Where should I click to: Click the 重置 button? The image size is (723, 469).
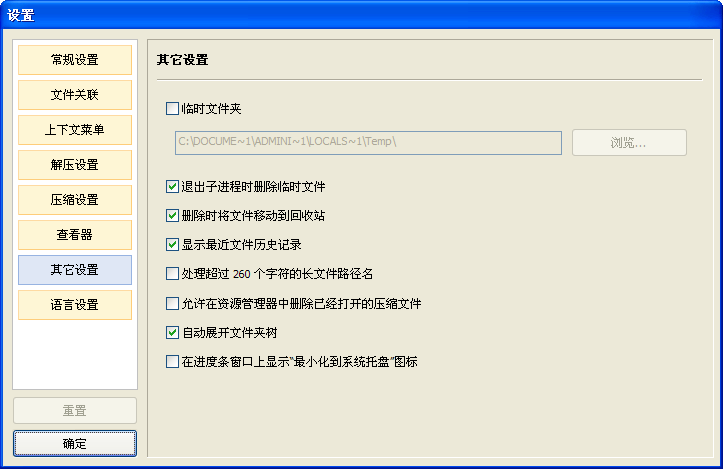click(x=75, y=410)
